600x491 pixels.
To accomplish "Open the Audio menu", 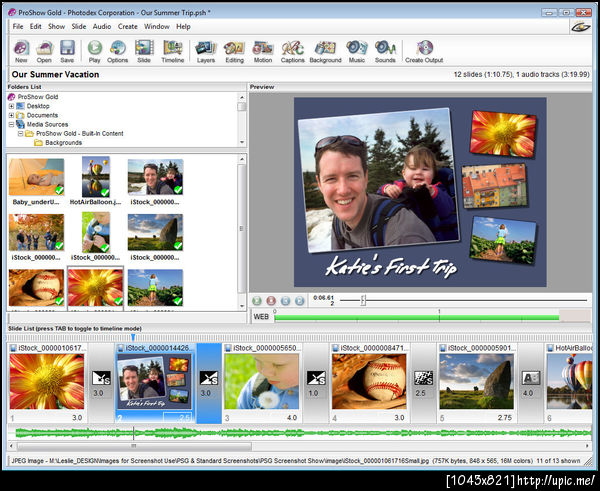I will point(101,26).
